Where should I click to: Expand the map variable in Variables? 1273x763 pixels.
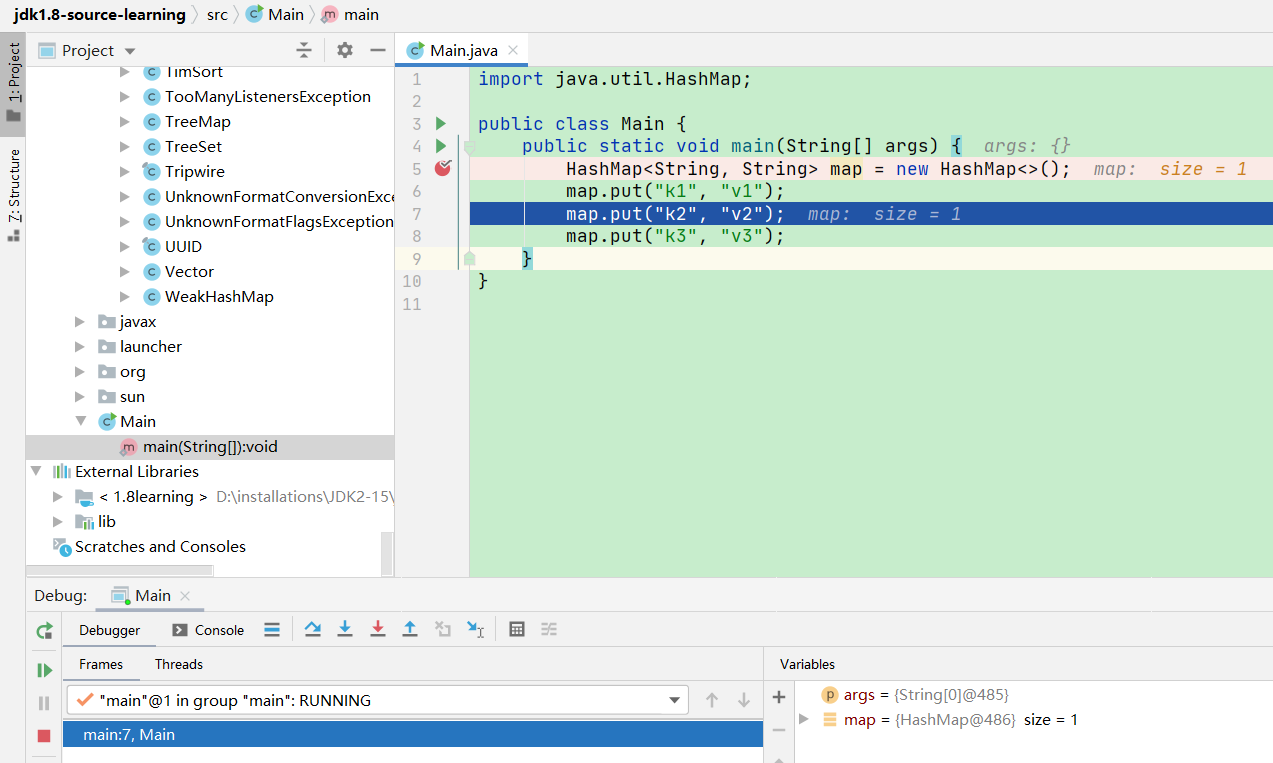tap(804, 720)
